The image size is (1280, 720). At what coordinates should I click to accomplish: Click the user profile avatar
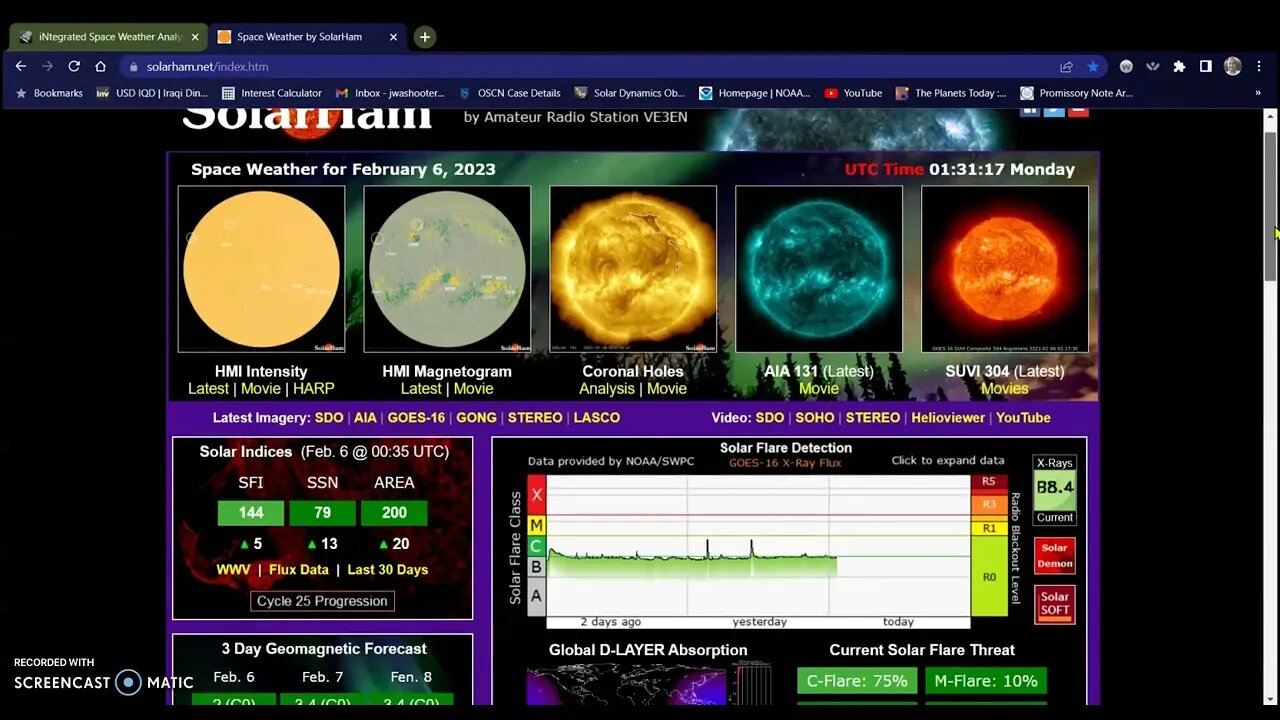[x=1232, y=66]
